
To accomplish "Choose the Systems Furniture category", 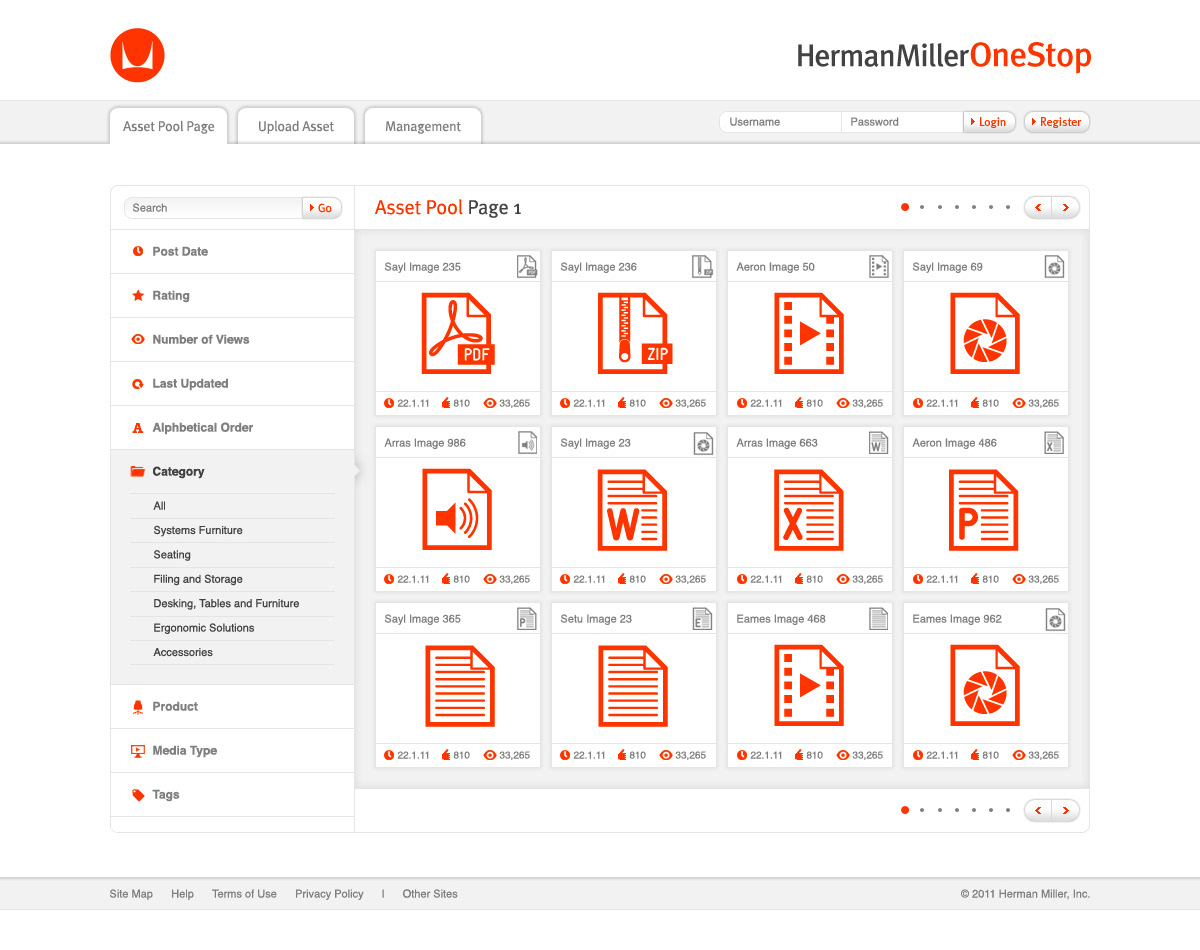I will [x=198, y=530].
